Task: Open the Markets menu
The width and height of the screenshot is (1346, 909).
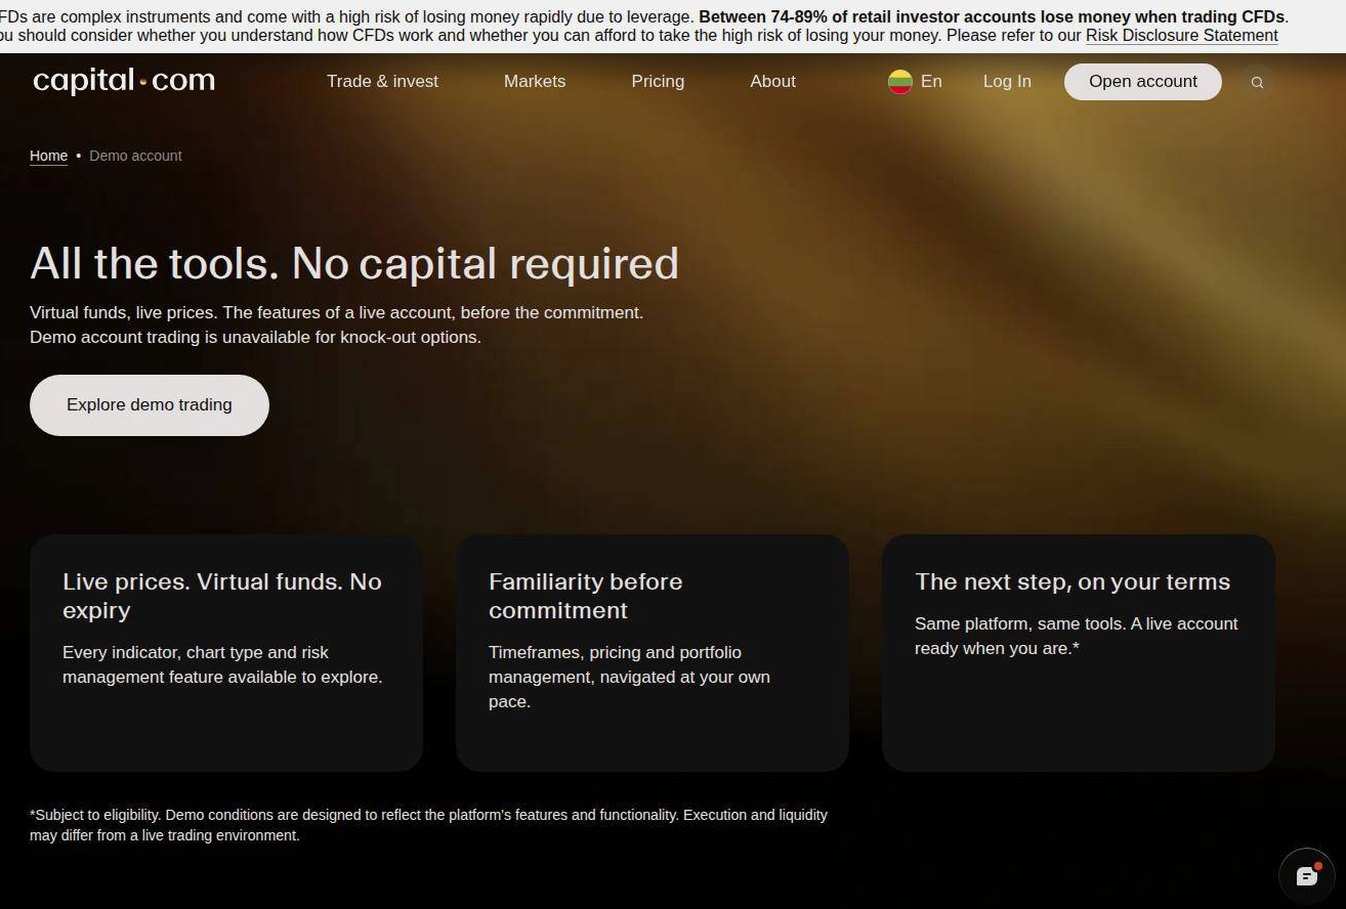Action: click(x=534, y=82)
